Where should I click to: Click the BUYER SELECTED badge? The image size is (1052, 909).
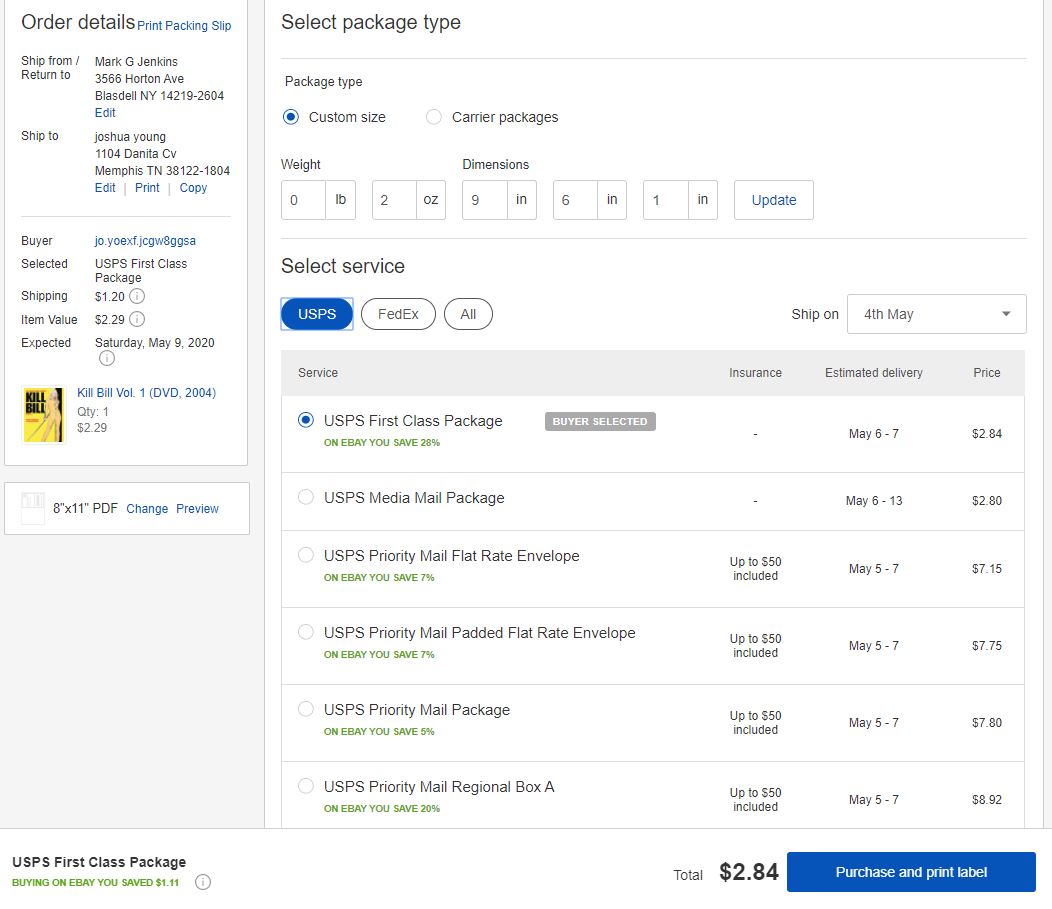point(600,421)
